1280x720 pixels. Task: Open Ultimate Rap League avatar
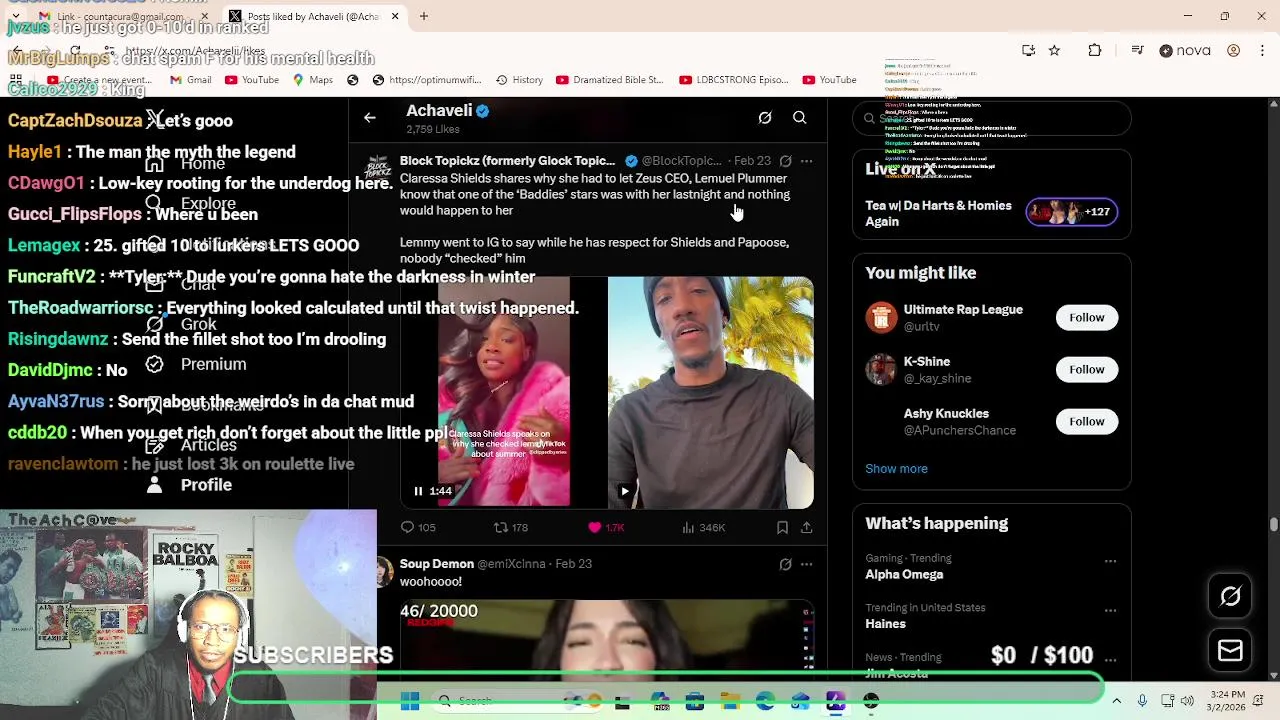tap(881, 318)
